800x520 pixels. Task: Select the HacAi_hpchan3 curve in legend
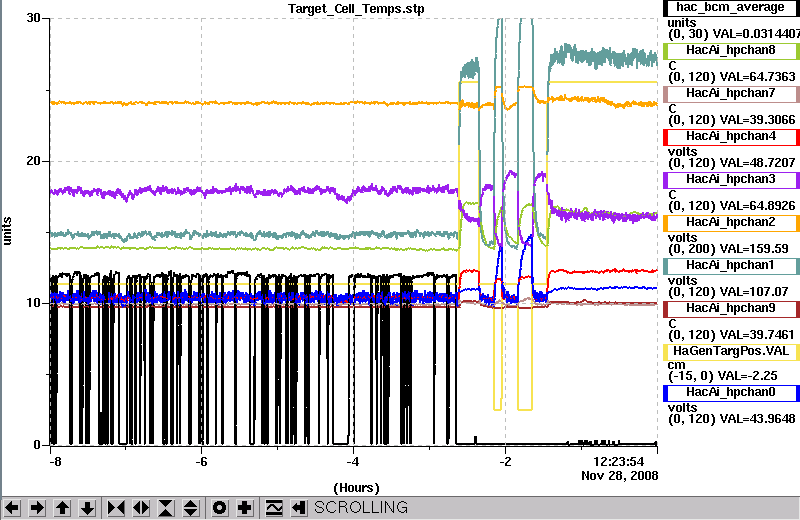[731, 179]
